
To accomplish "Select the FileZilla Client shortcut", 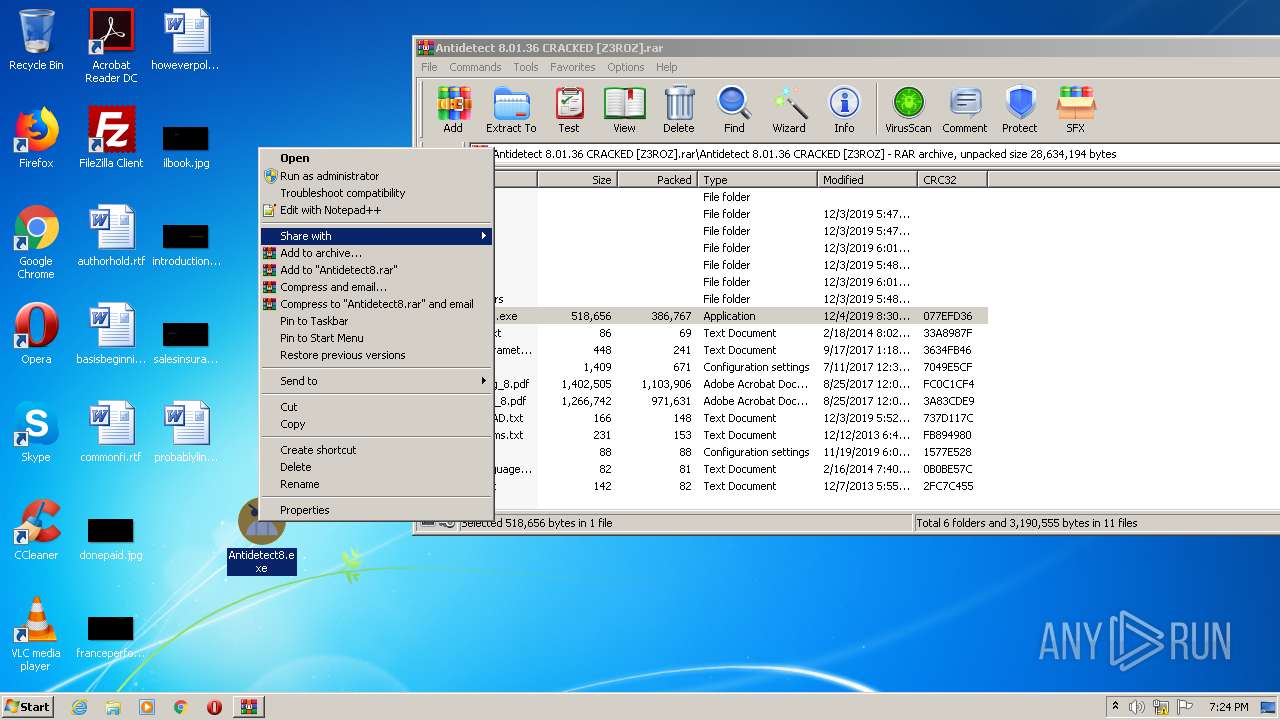I will 111,138.
